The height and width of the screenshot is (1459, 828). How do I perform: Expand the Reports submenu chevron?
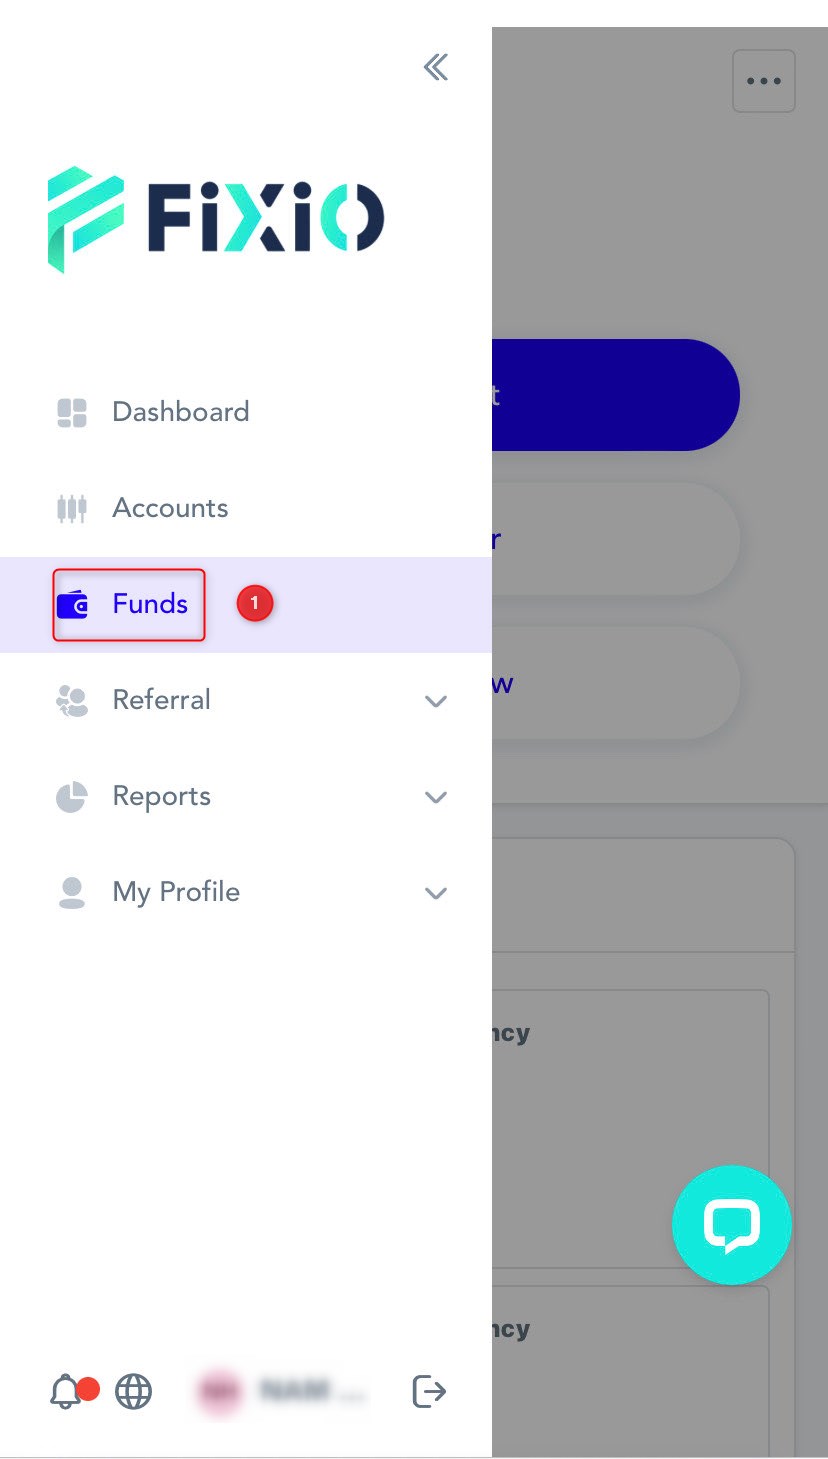click(x=436, y=797)
